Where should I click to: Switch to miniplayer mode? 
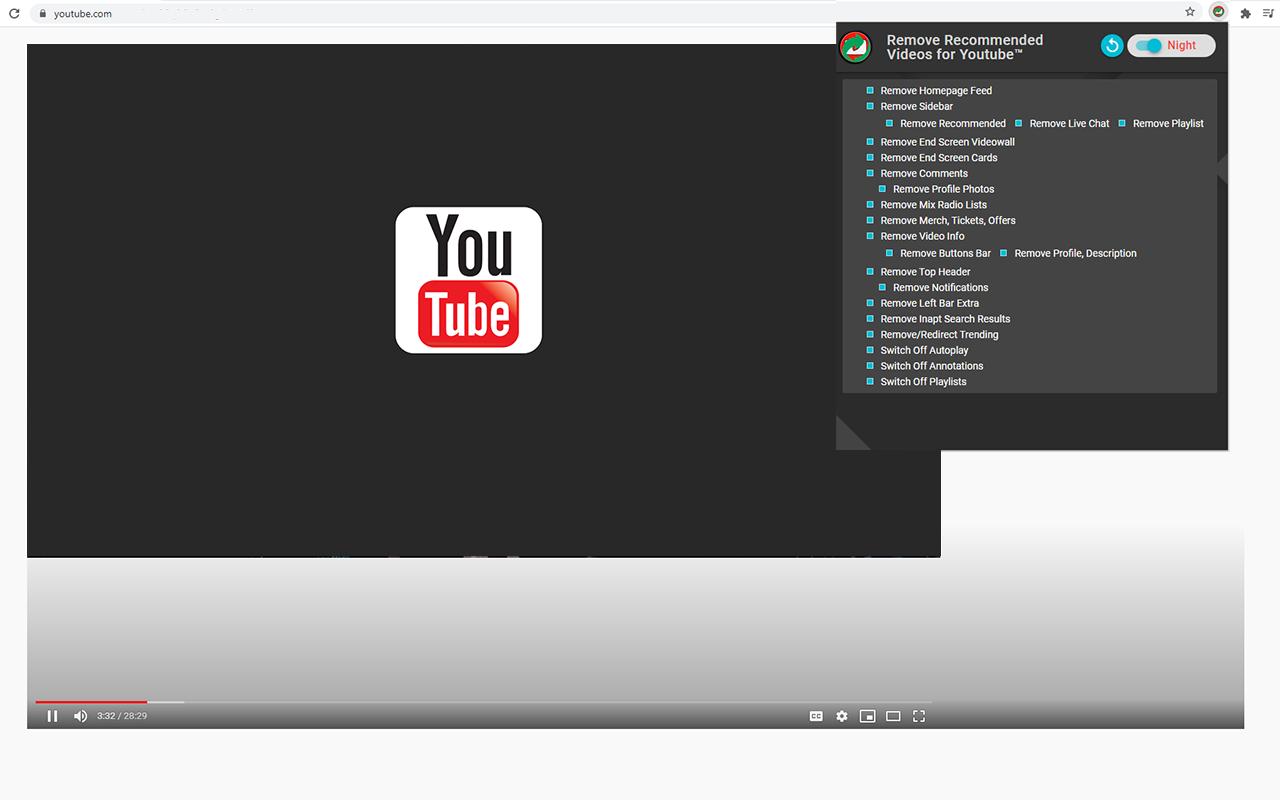[x=868, y=716]
